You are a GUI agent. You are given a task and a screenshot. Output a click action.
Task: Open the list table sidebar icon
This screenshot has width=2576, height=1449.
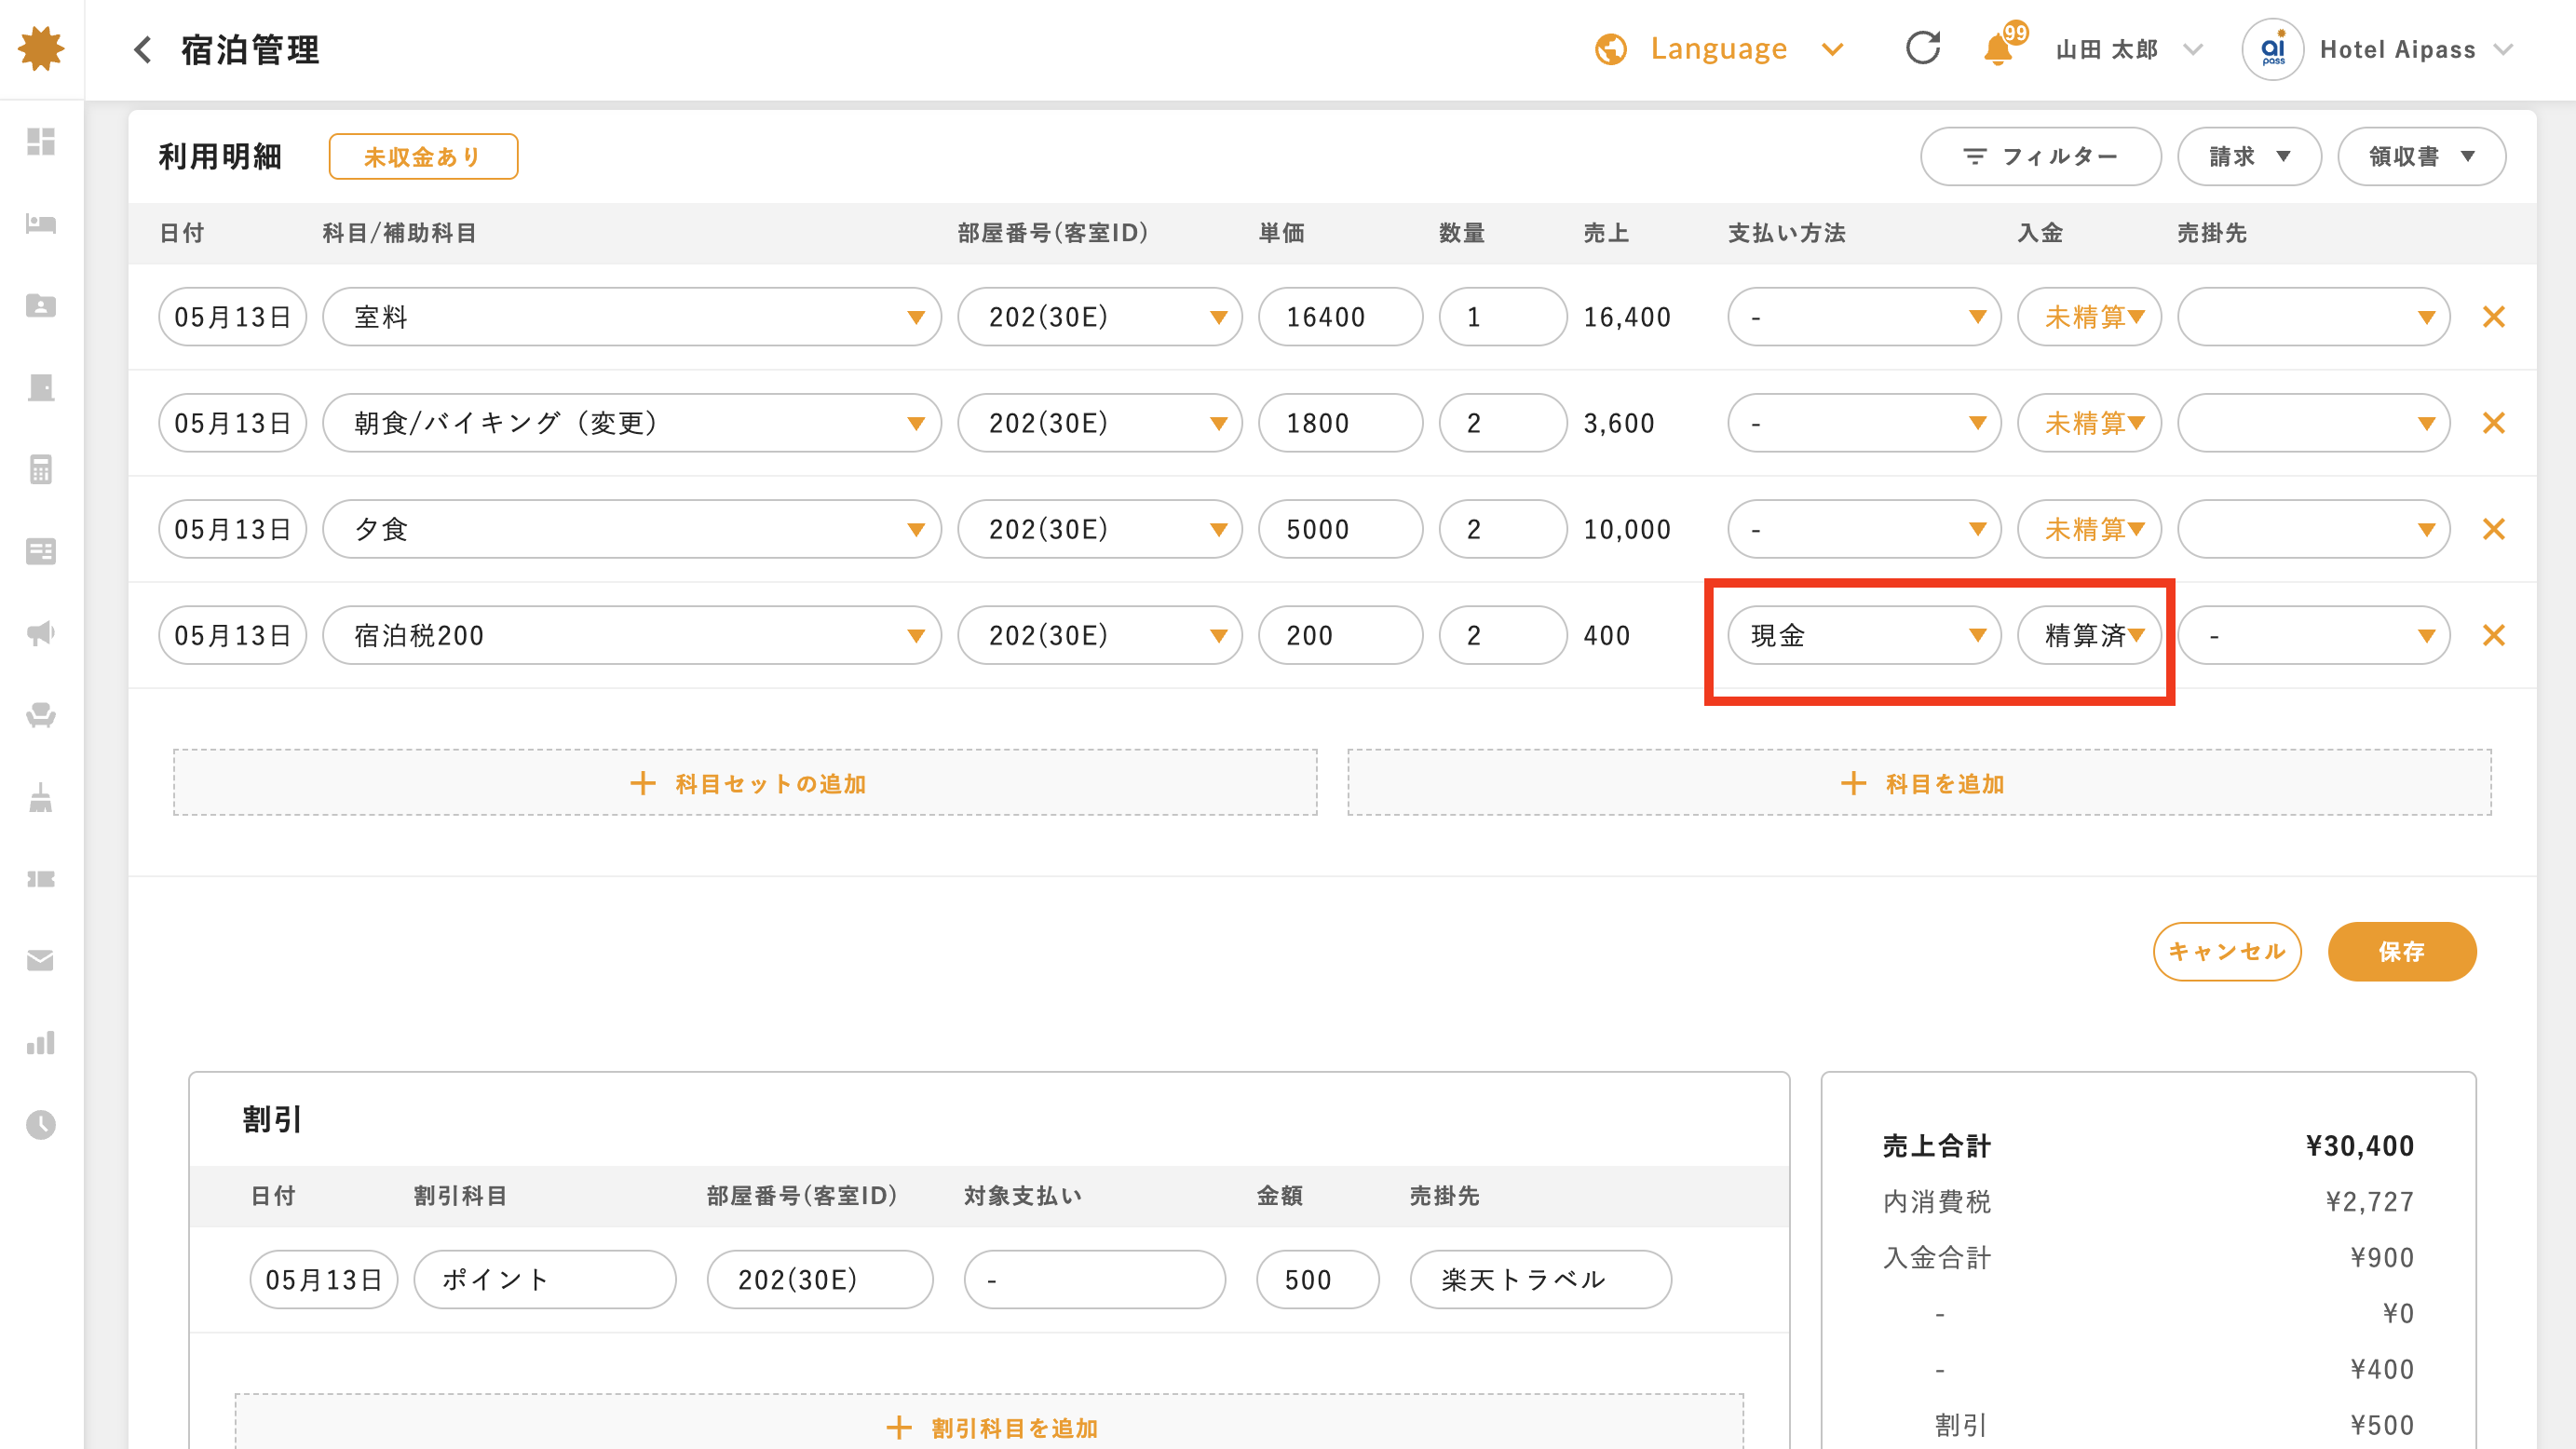(x=41, y=551)
